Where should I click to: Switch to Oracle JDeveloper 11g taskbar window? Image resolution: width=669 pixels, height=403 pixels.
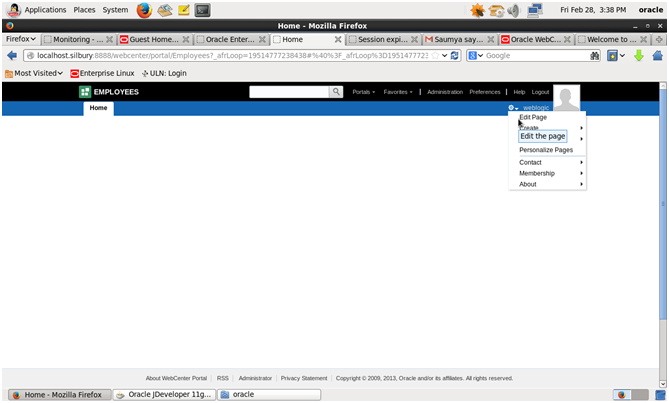coord(164,394)
